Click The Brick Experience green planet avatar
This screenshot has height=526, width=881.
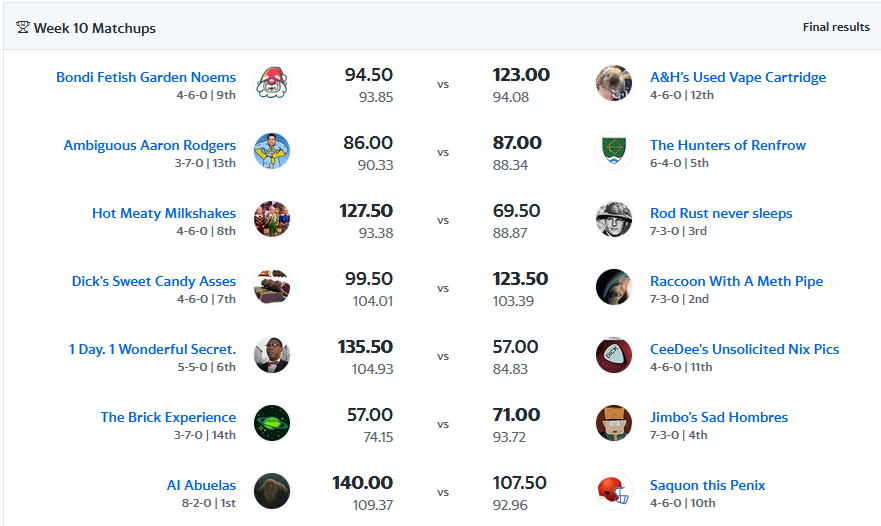[272, 423]
